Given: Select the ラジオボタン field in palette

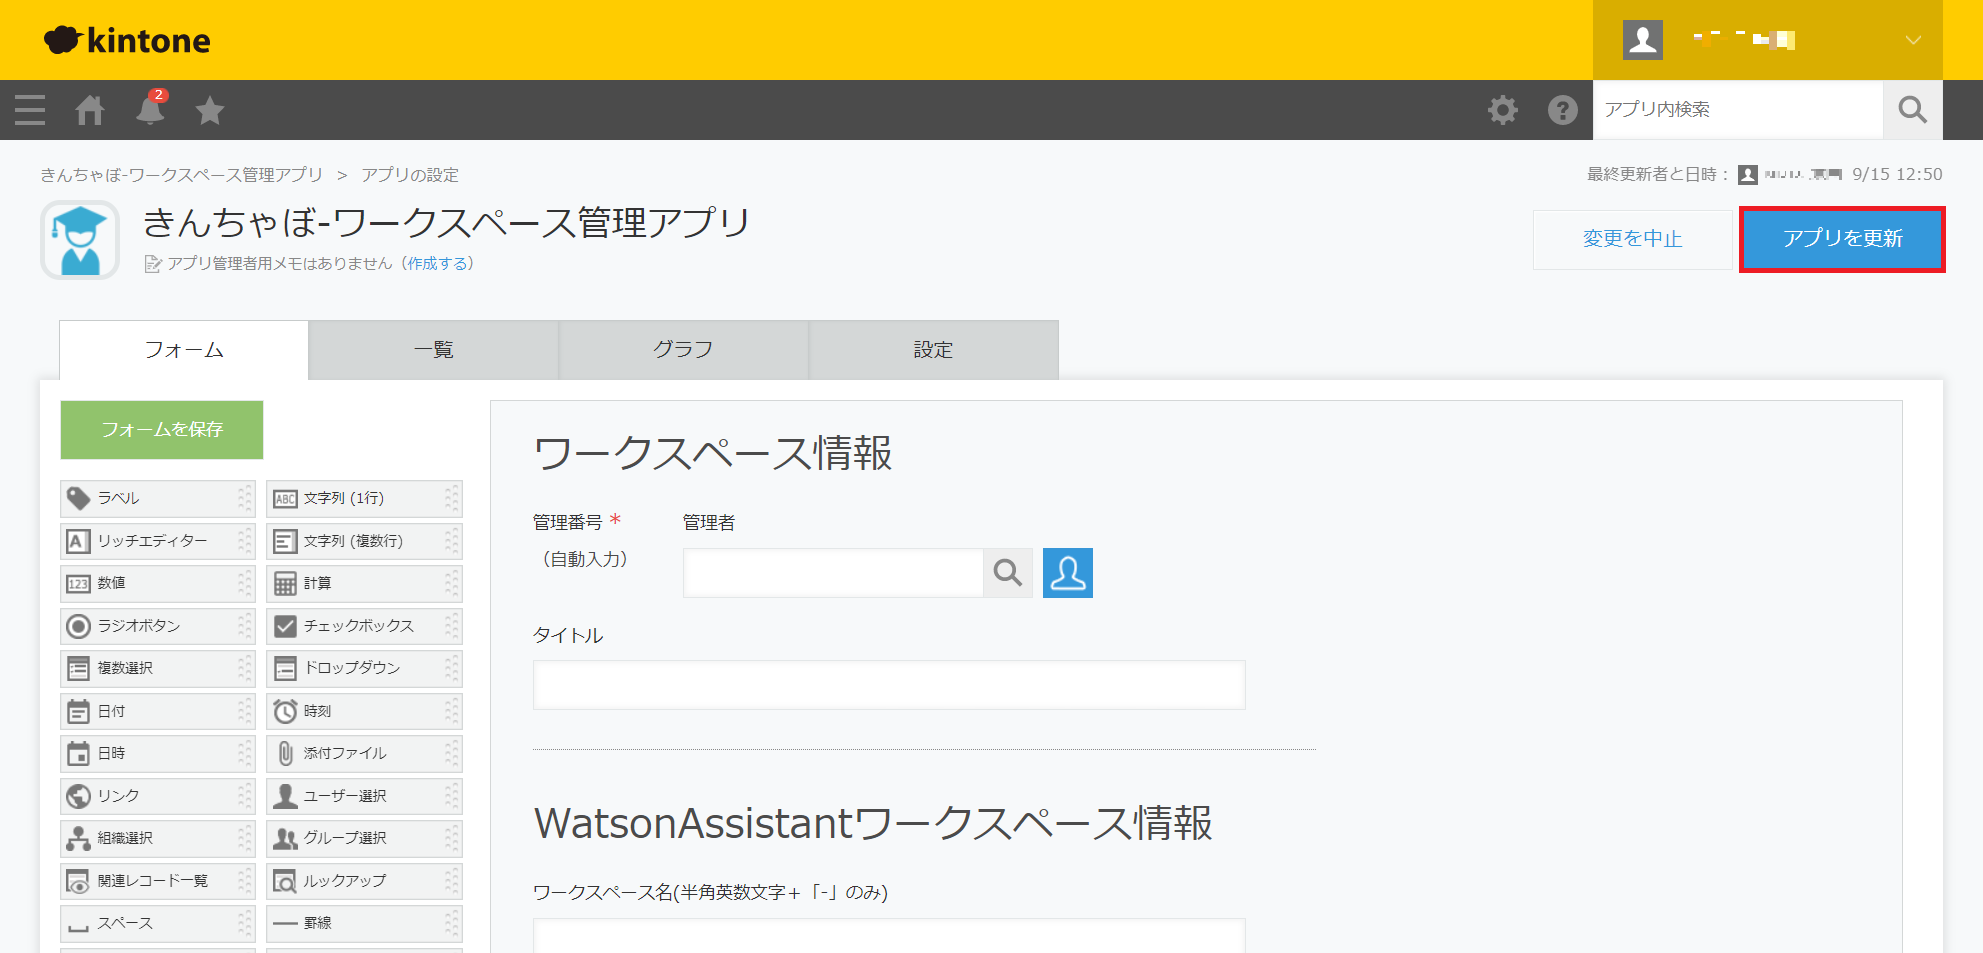Looking at the screenshot, I should (x=157, y=626).
